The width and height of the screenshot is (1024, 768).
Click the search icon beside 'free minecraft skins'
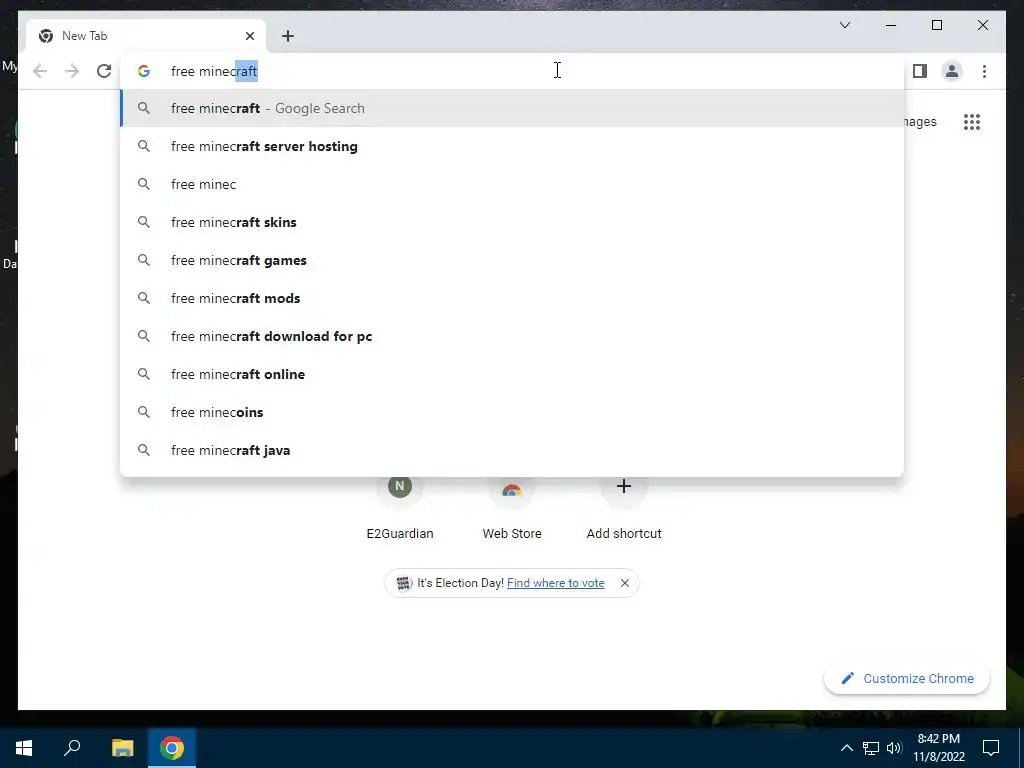144,222
